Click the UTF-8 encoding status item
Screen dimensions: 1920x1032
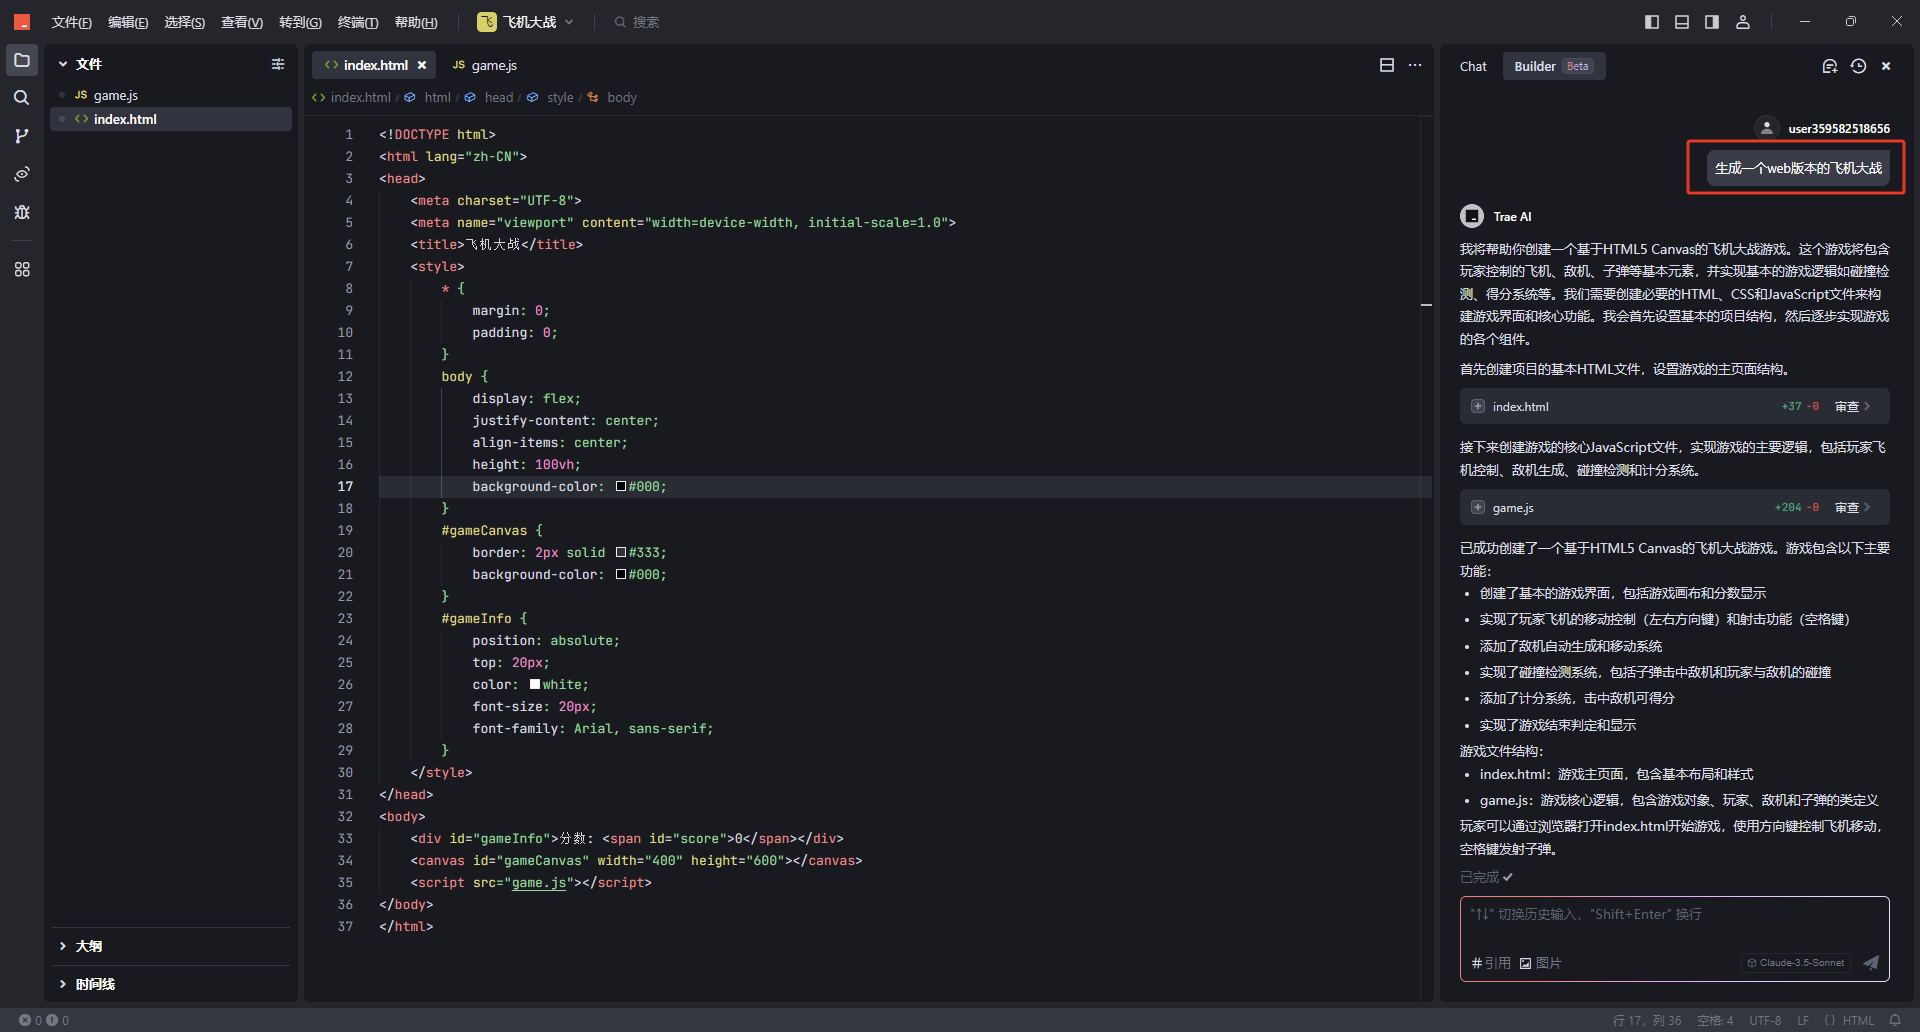(1765, 1020)
